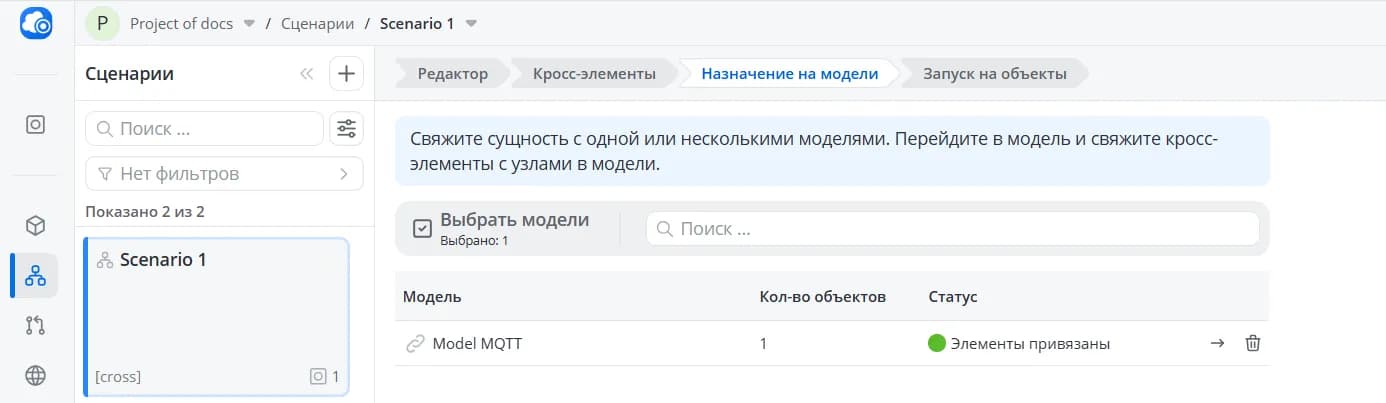This screenshot has width=1386, height=403.
Task: Click the Показано 2 из 2 counter
Action: [145, 212]
